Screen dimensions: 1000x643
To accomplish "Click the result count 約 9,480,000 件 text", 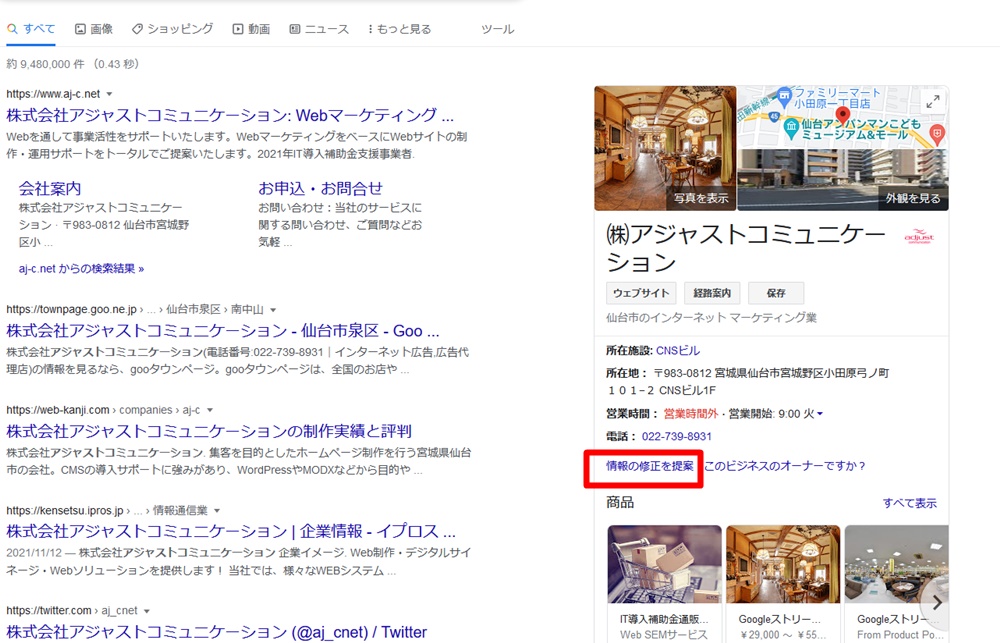I will point(45,64).
